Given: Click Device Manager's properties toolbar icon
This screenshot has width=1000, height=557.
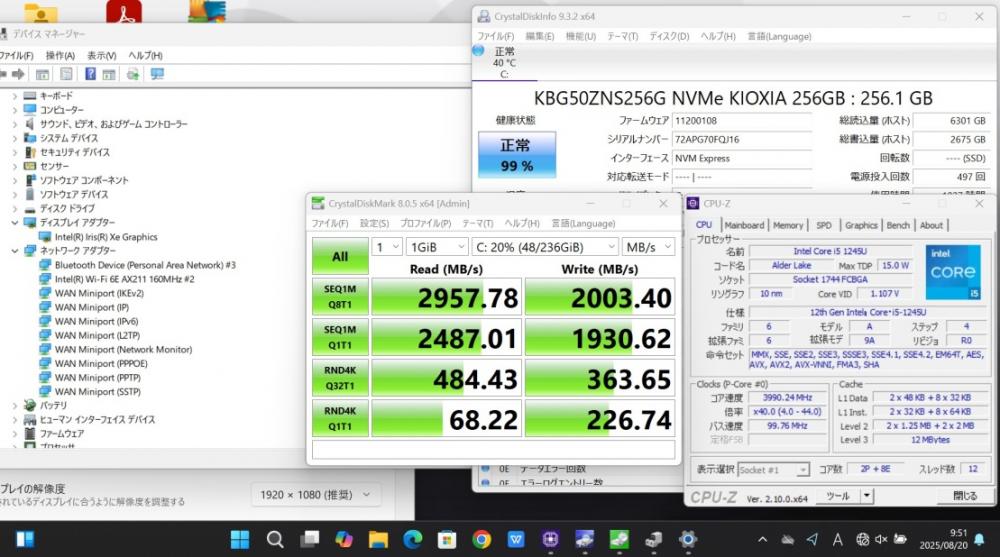Looking at the screenshot, I should 66,74.
